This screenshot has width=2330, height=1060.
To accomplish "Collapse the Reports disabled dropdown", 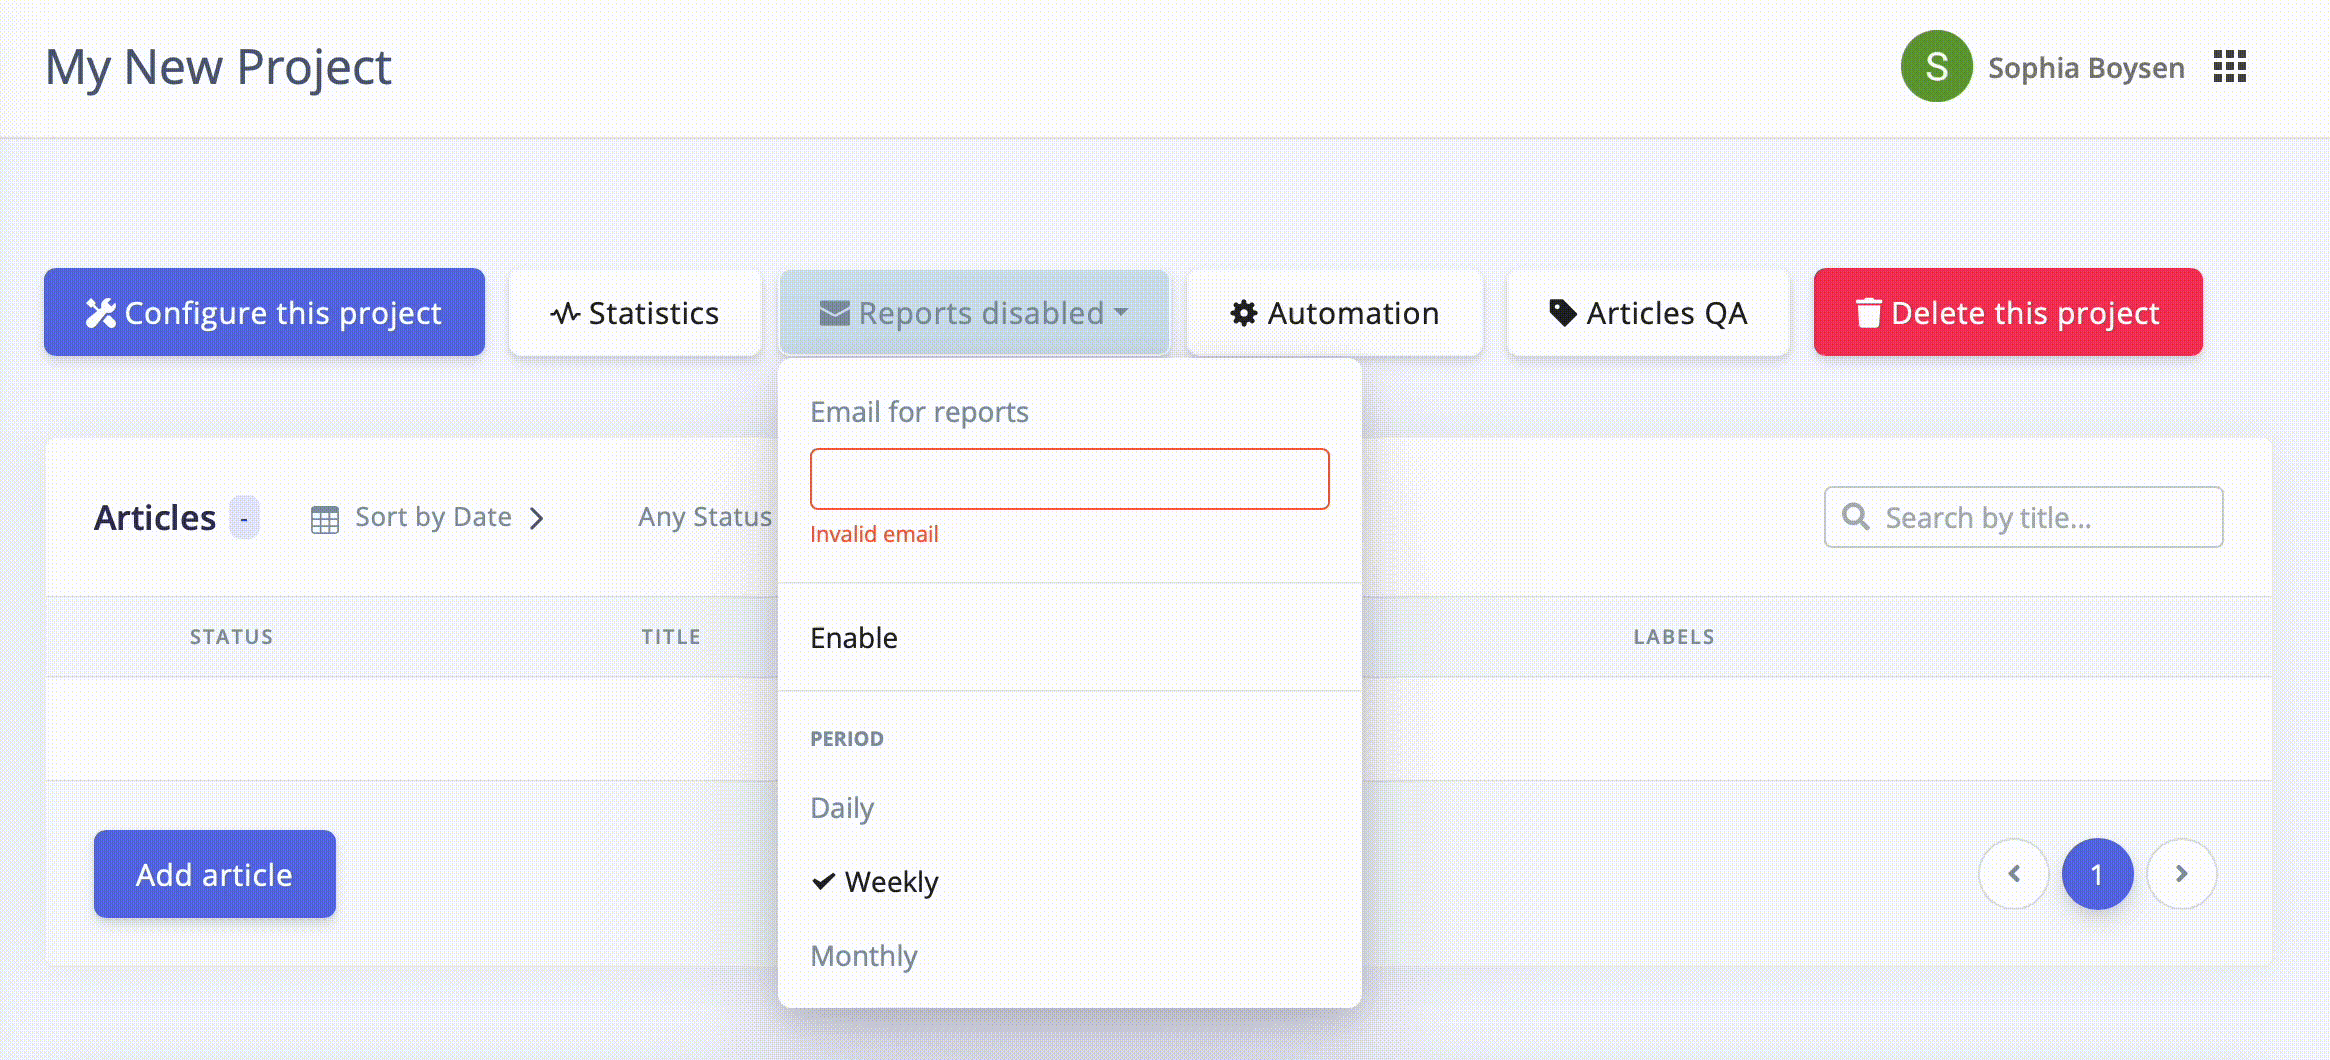I will (x=973, y=313).
